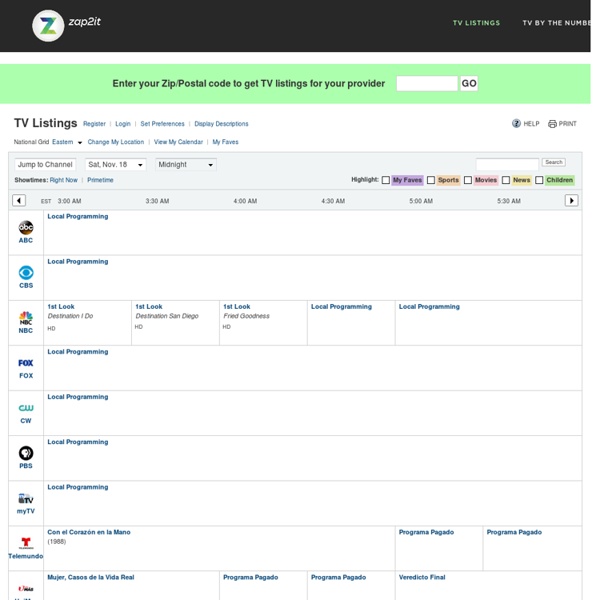The height and width of the screenshot is (600, 600).
Task: Click the Zip/Postal code input field
Action: click(x=426, y=84)
